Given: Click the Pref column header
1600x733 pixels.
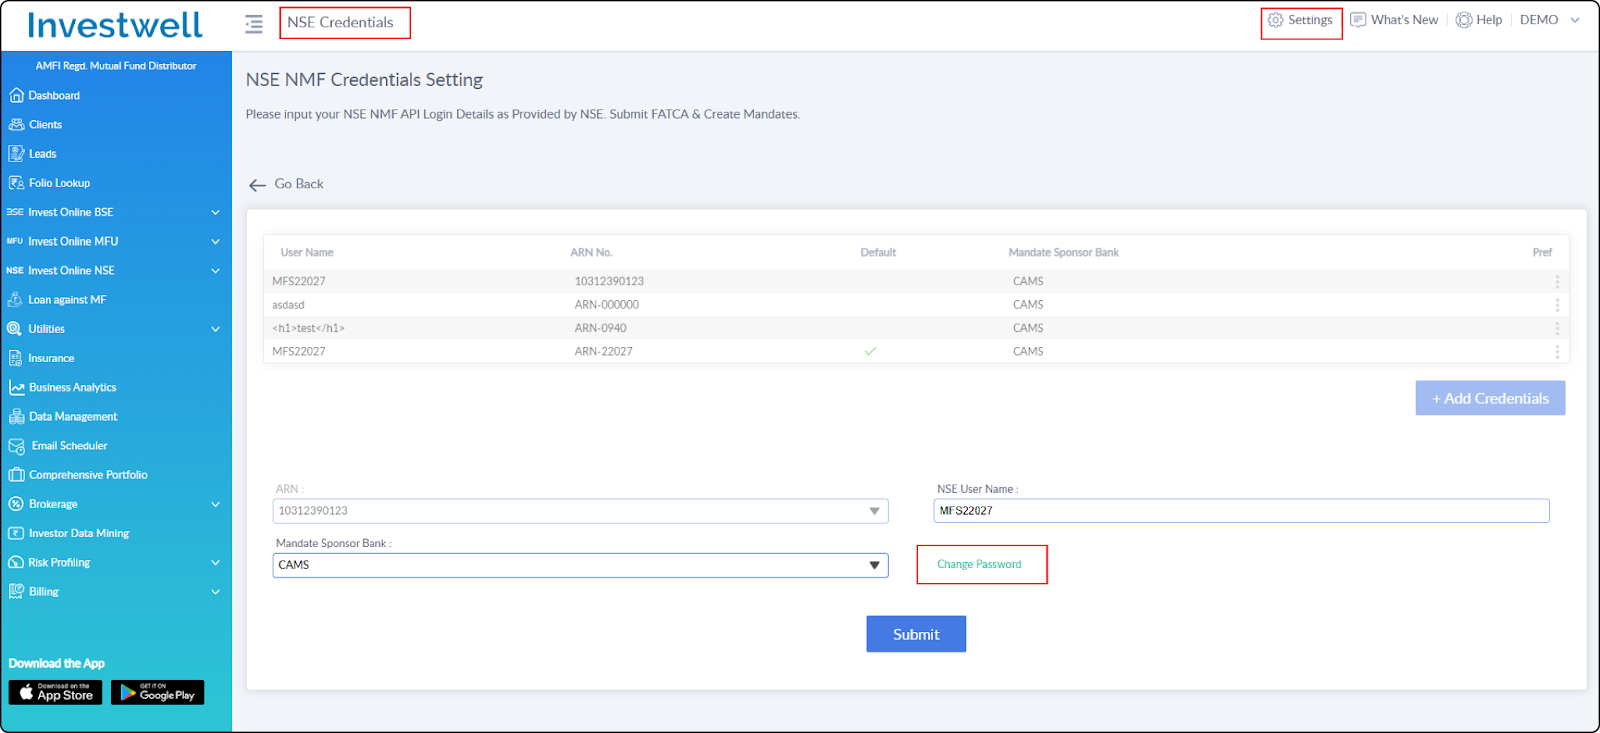Looking at the screenshot, I should point(1542,252).
